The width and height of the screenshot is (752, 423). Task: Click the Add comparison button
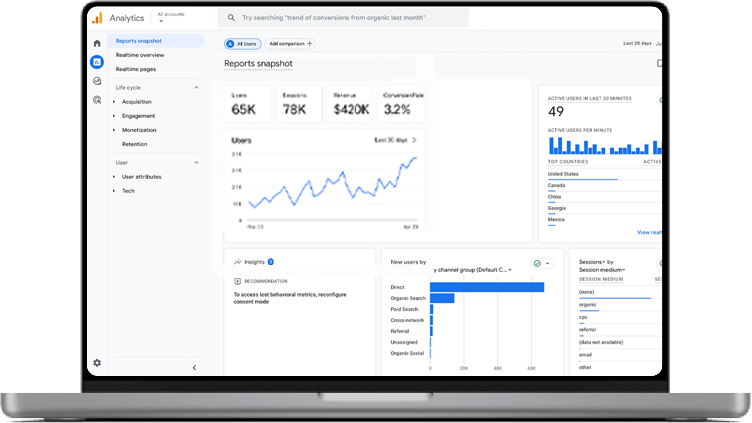290,44
